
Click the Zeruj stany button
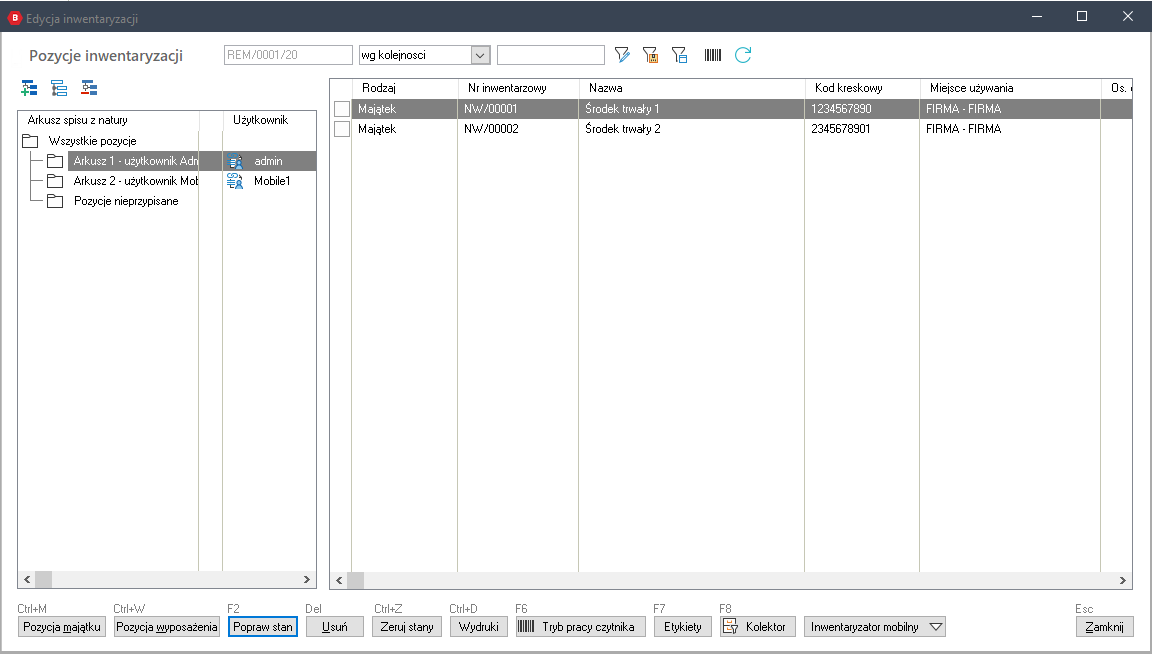[x=407, y=627]
